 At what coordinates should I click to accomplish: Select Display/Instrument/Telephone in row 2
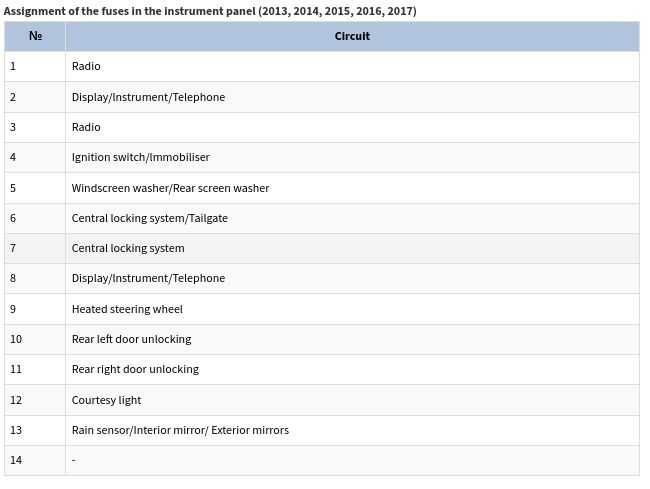pos(148,97)
